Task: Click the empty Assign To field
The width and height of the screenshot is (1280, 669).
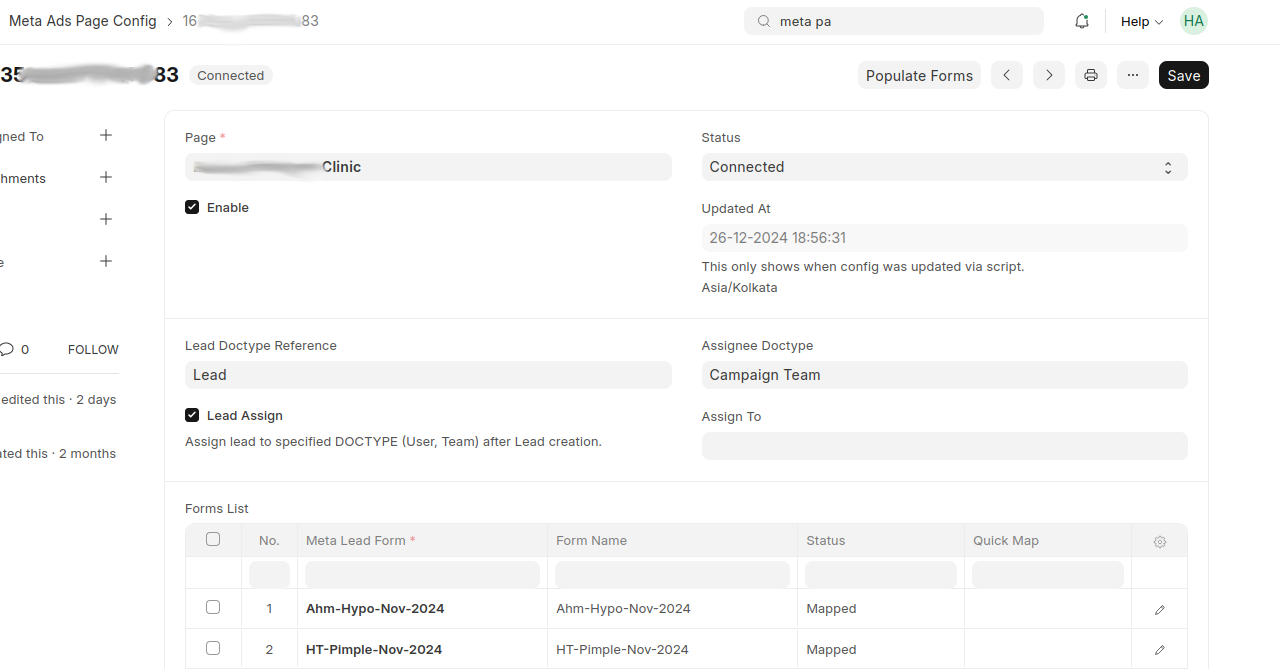Action: coord(944,446)
